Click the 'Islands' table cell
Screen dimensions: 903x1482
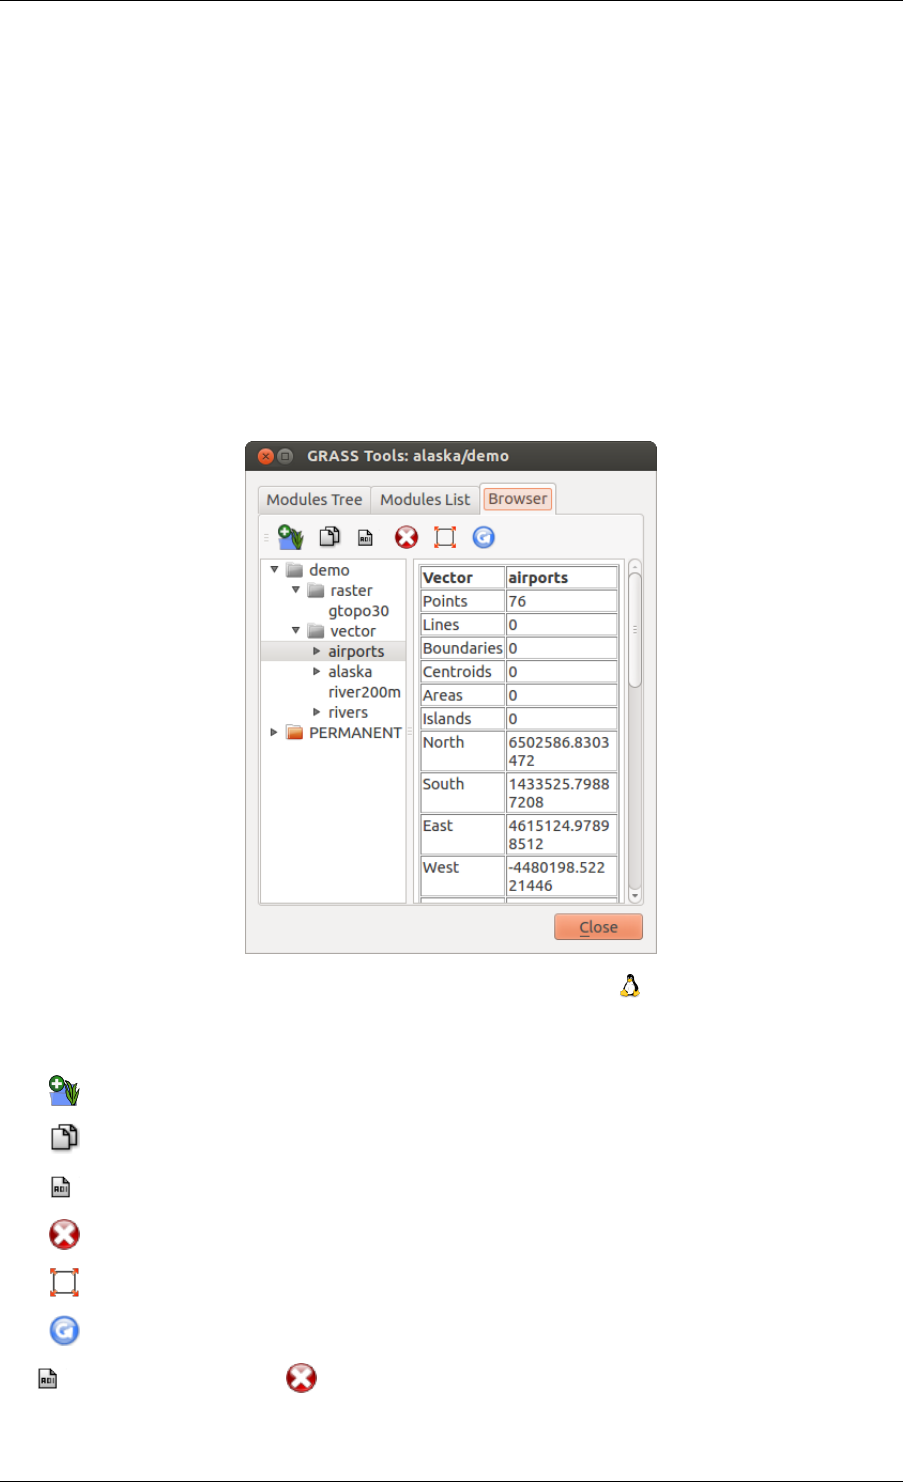click(462, 719)
